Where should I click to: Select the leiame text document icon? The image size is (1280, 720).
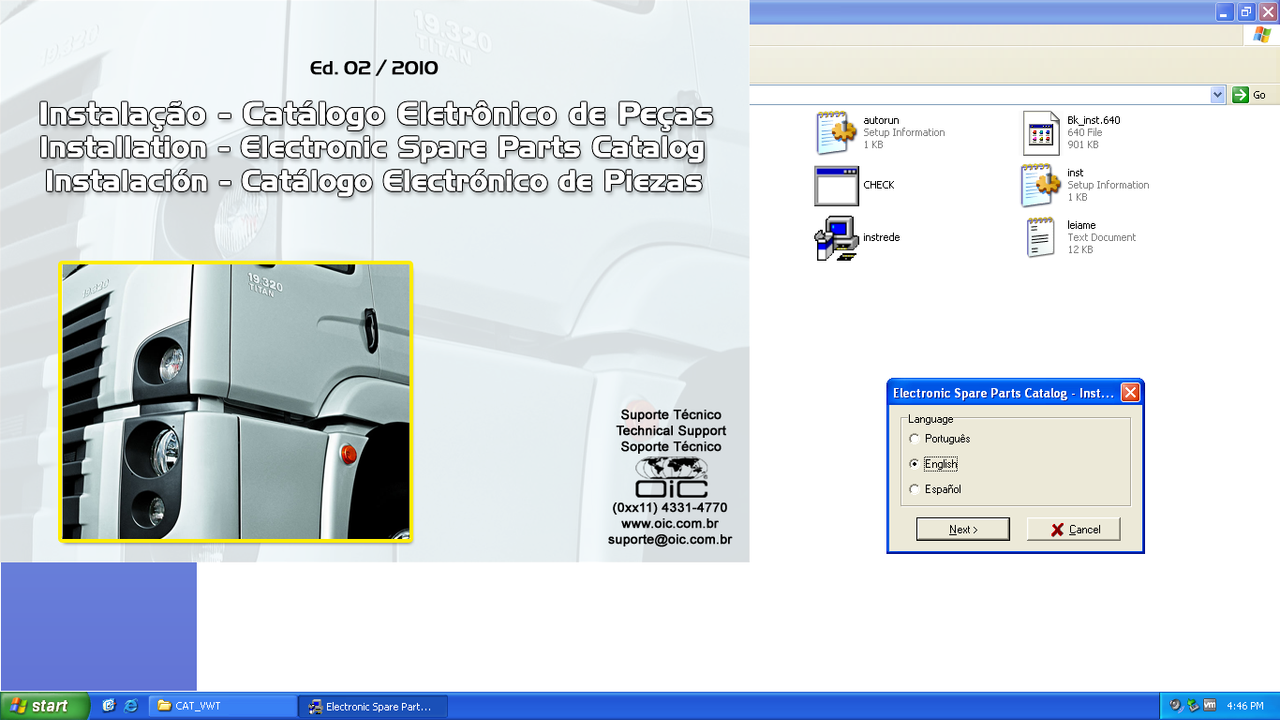(x=1040, y=238)
